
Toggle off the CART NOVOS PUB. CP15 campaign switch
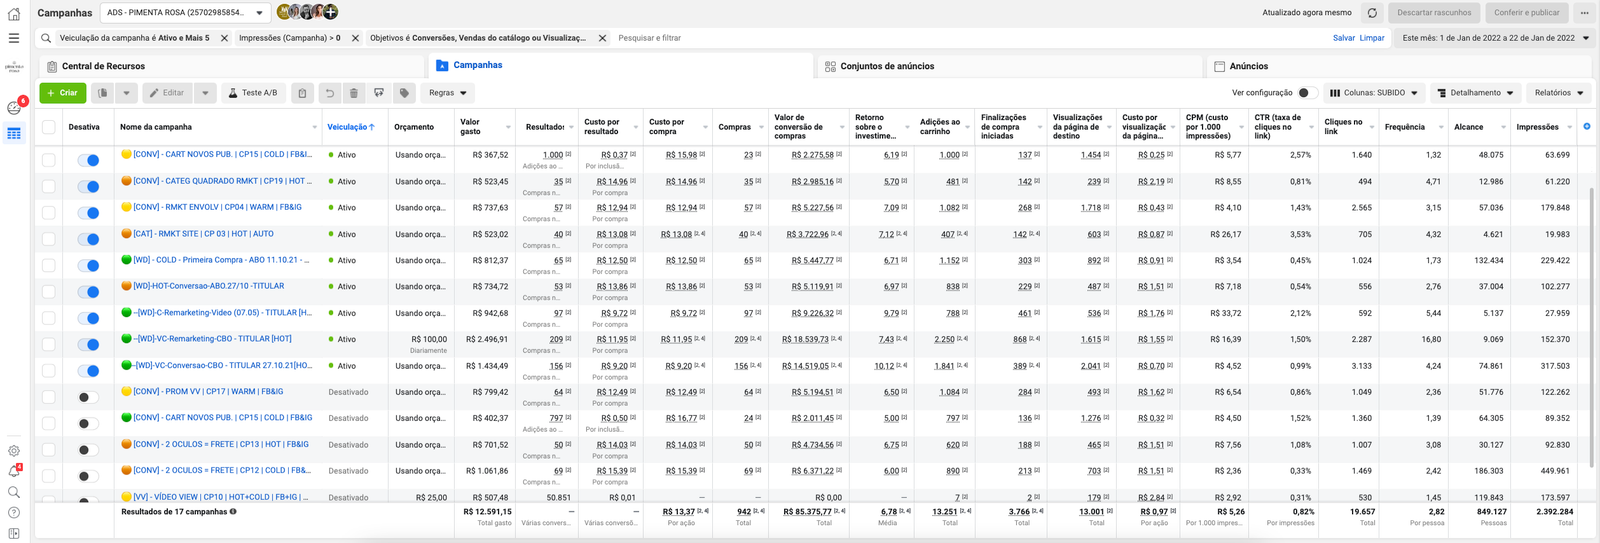[88, 160]
